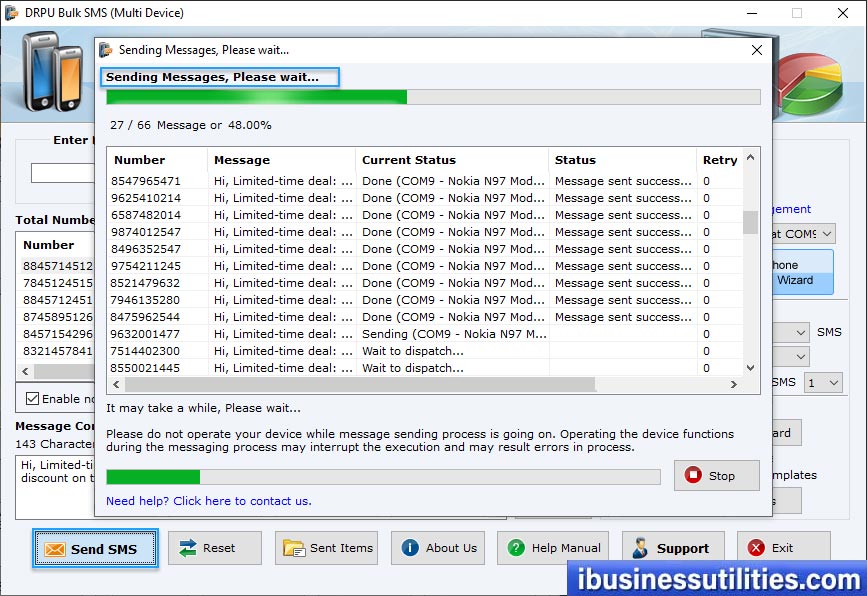The image size is (867, 596).
Task: Click the mobile phones banner image
Action: [x=51, y=71]
